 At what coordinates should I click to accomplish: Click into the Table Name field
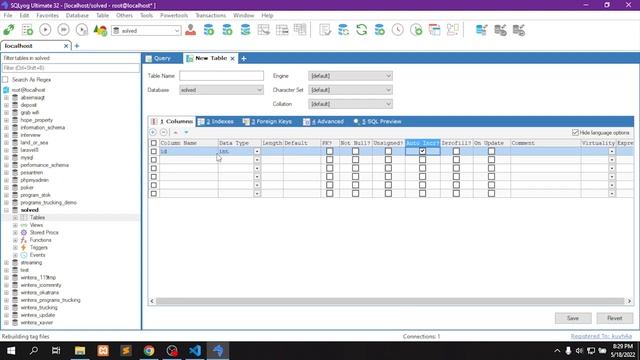222,76
